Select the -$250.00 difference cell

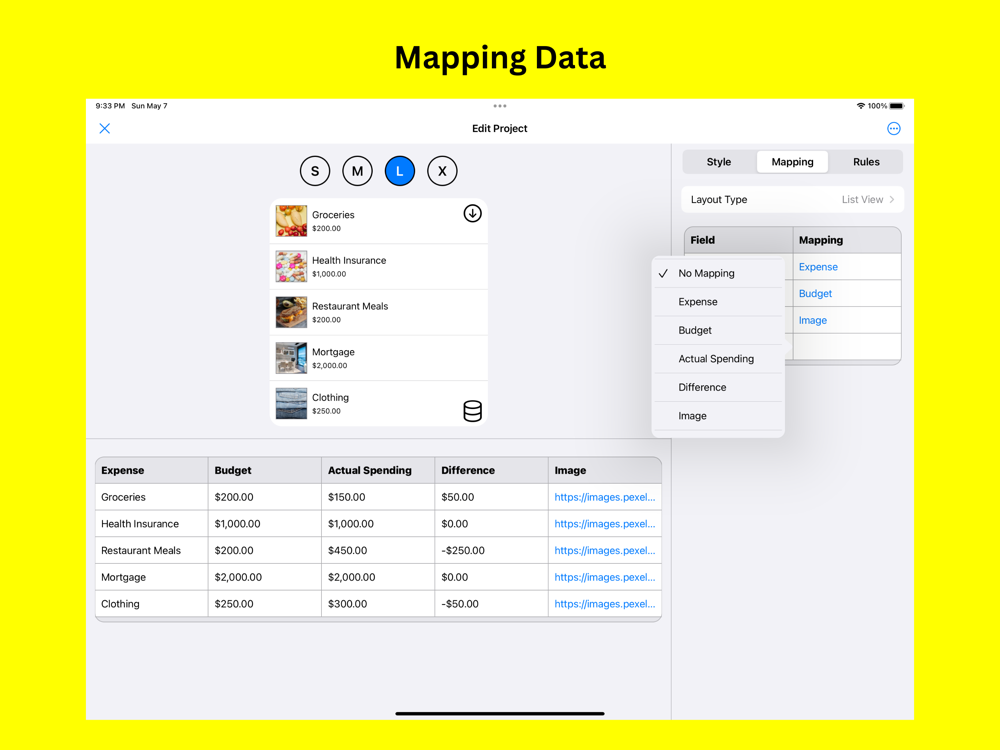point(492,550)
